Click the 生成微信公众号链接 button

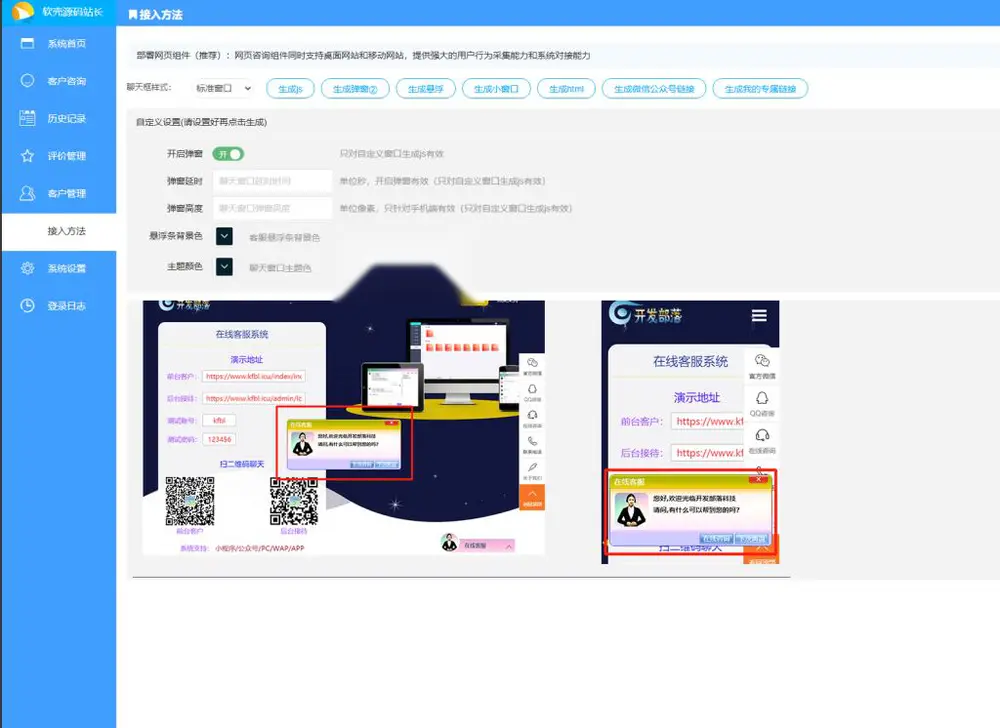pos(654,89)
